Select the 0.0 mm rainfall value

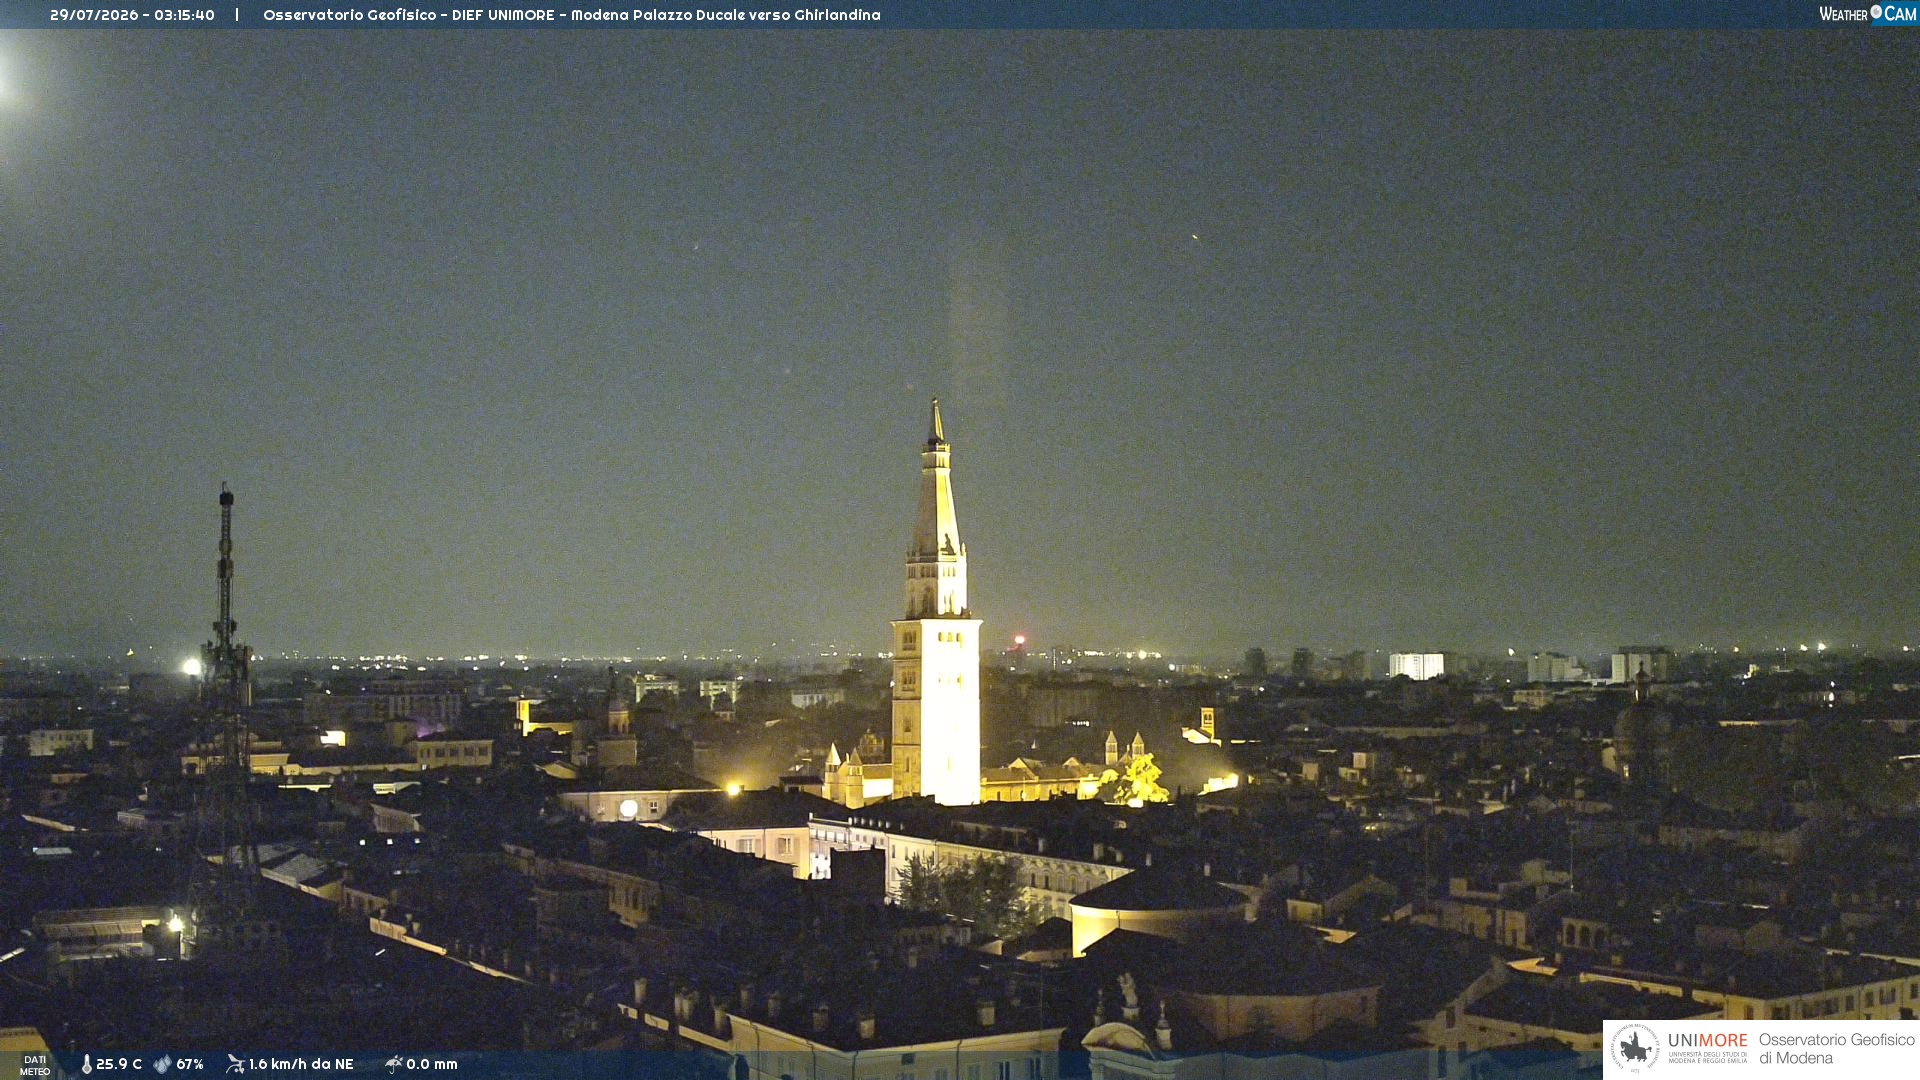(x=432, y=1064)
